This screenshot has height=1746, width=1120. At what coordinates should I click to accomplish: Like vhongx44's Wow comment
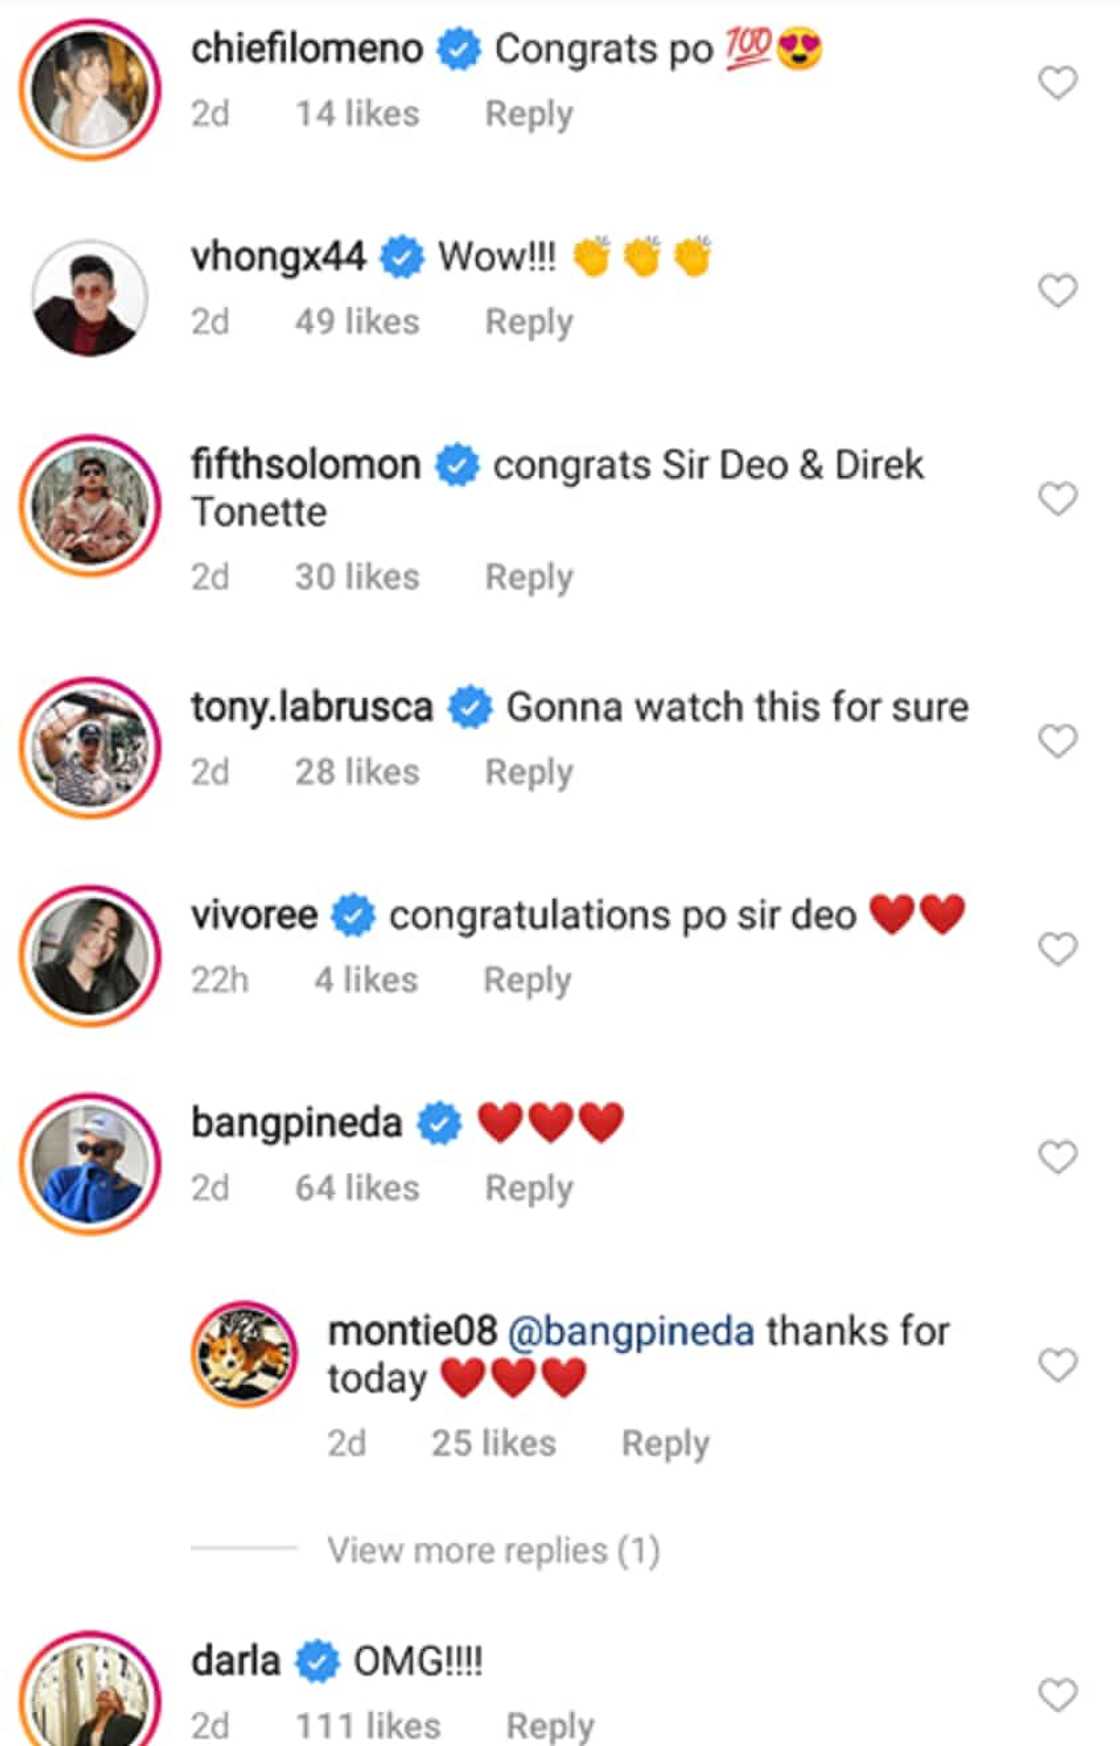pos(1056,290)
